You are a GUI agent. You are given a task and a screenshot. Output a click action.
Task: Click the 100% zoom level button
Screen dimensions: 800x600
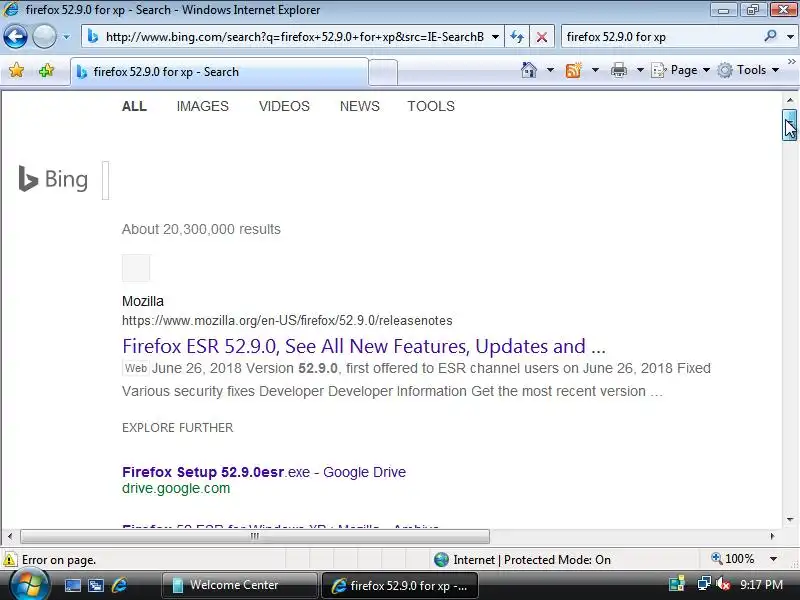point(733,559)
